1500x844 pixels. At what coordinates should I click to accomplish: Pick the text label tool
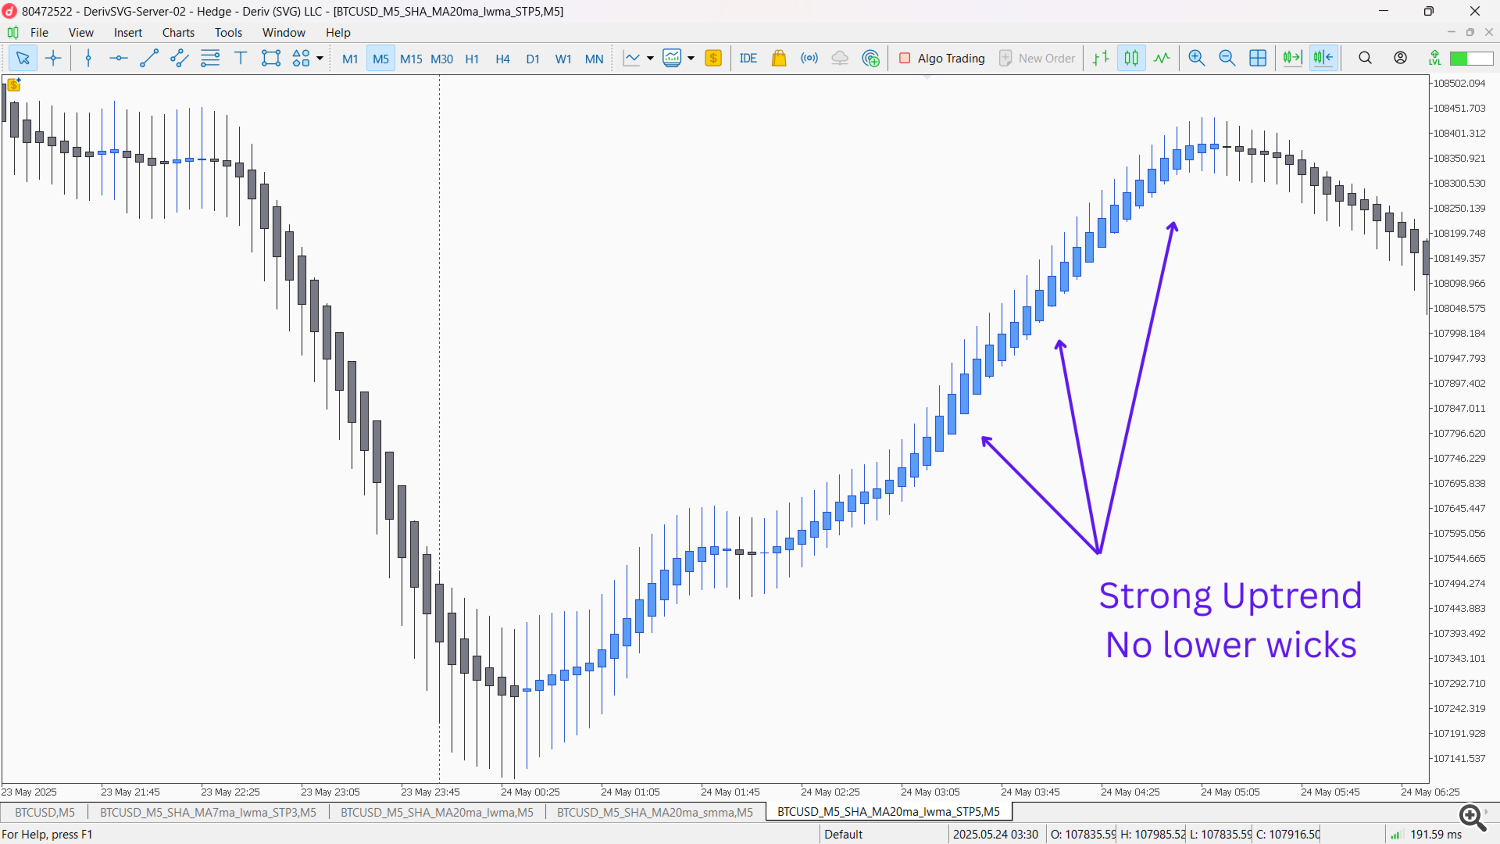(240, 58)
